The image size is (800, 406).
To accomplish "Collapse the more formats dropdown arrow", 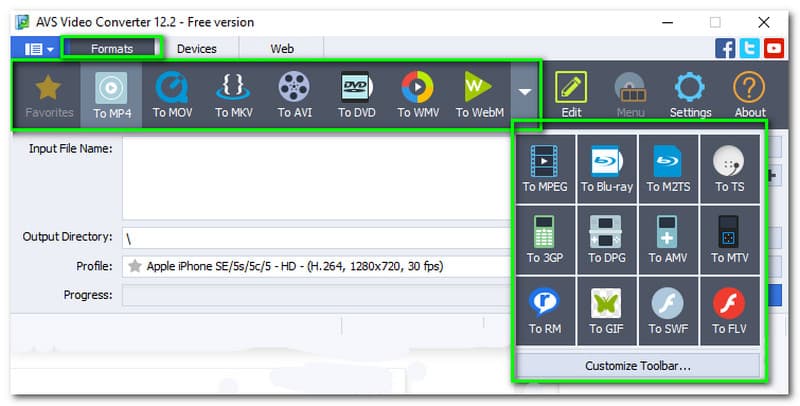I will click(x=524, y=92).
